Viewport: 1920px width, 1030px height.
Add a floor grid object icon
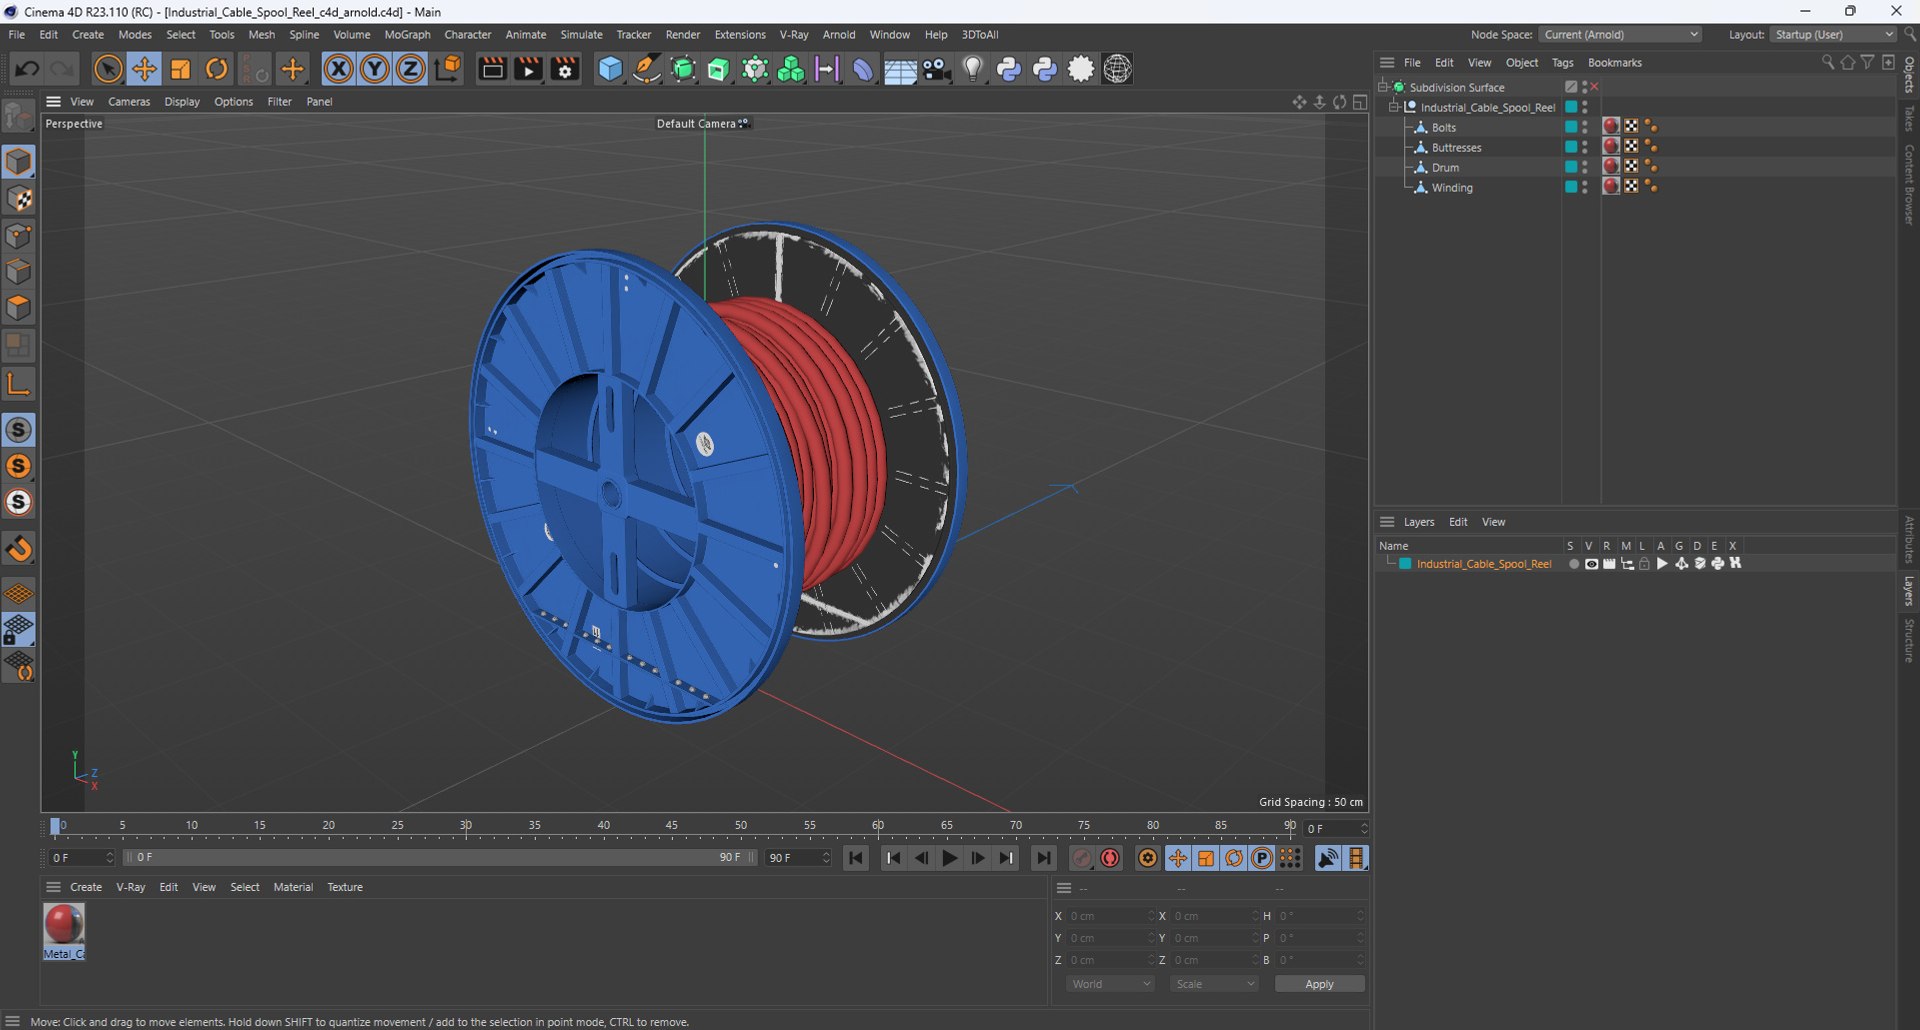(900, 71)
